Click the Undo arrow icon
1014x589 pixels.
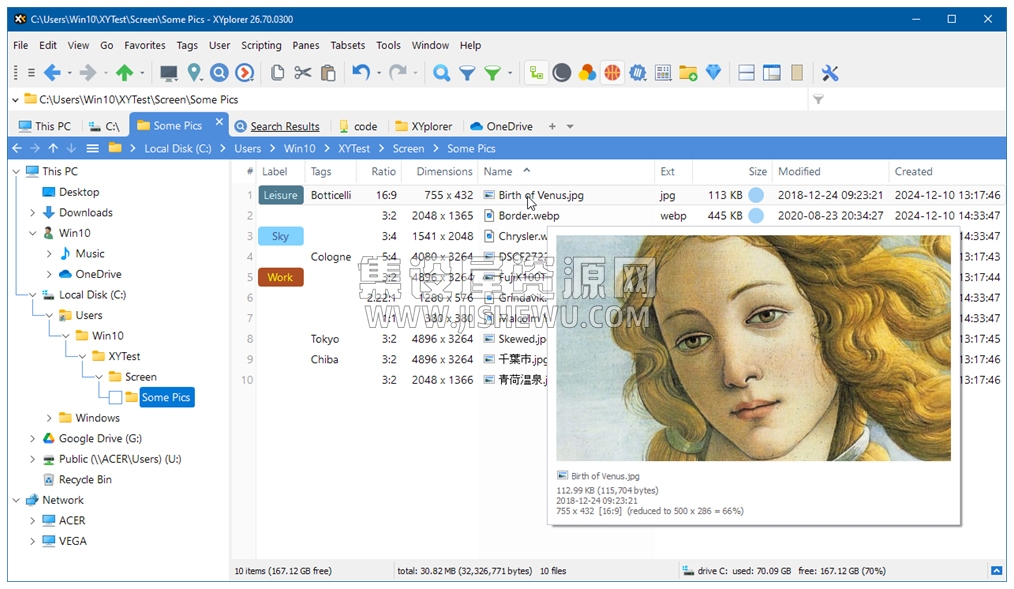coord(361,73)
